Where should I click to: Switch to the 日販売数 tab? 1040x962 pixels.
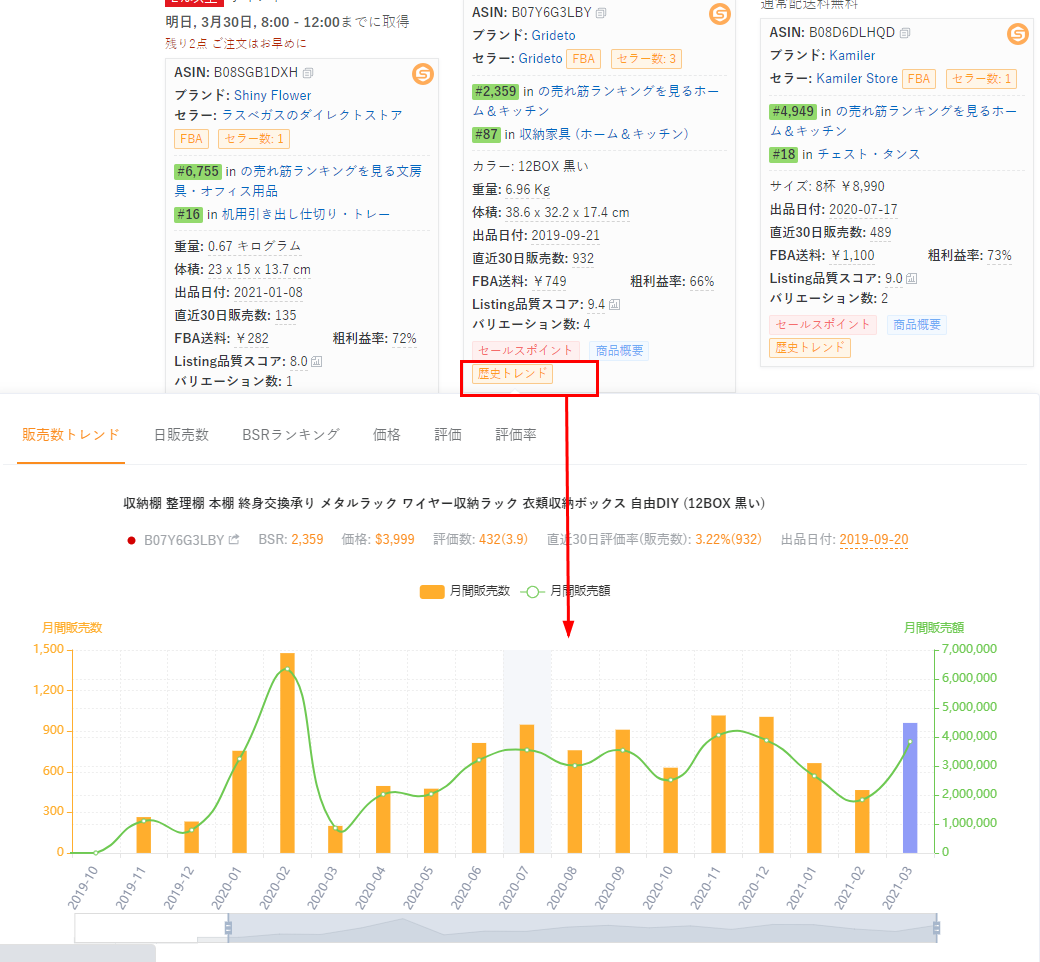point(181,435)
